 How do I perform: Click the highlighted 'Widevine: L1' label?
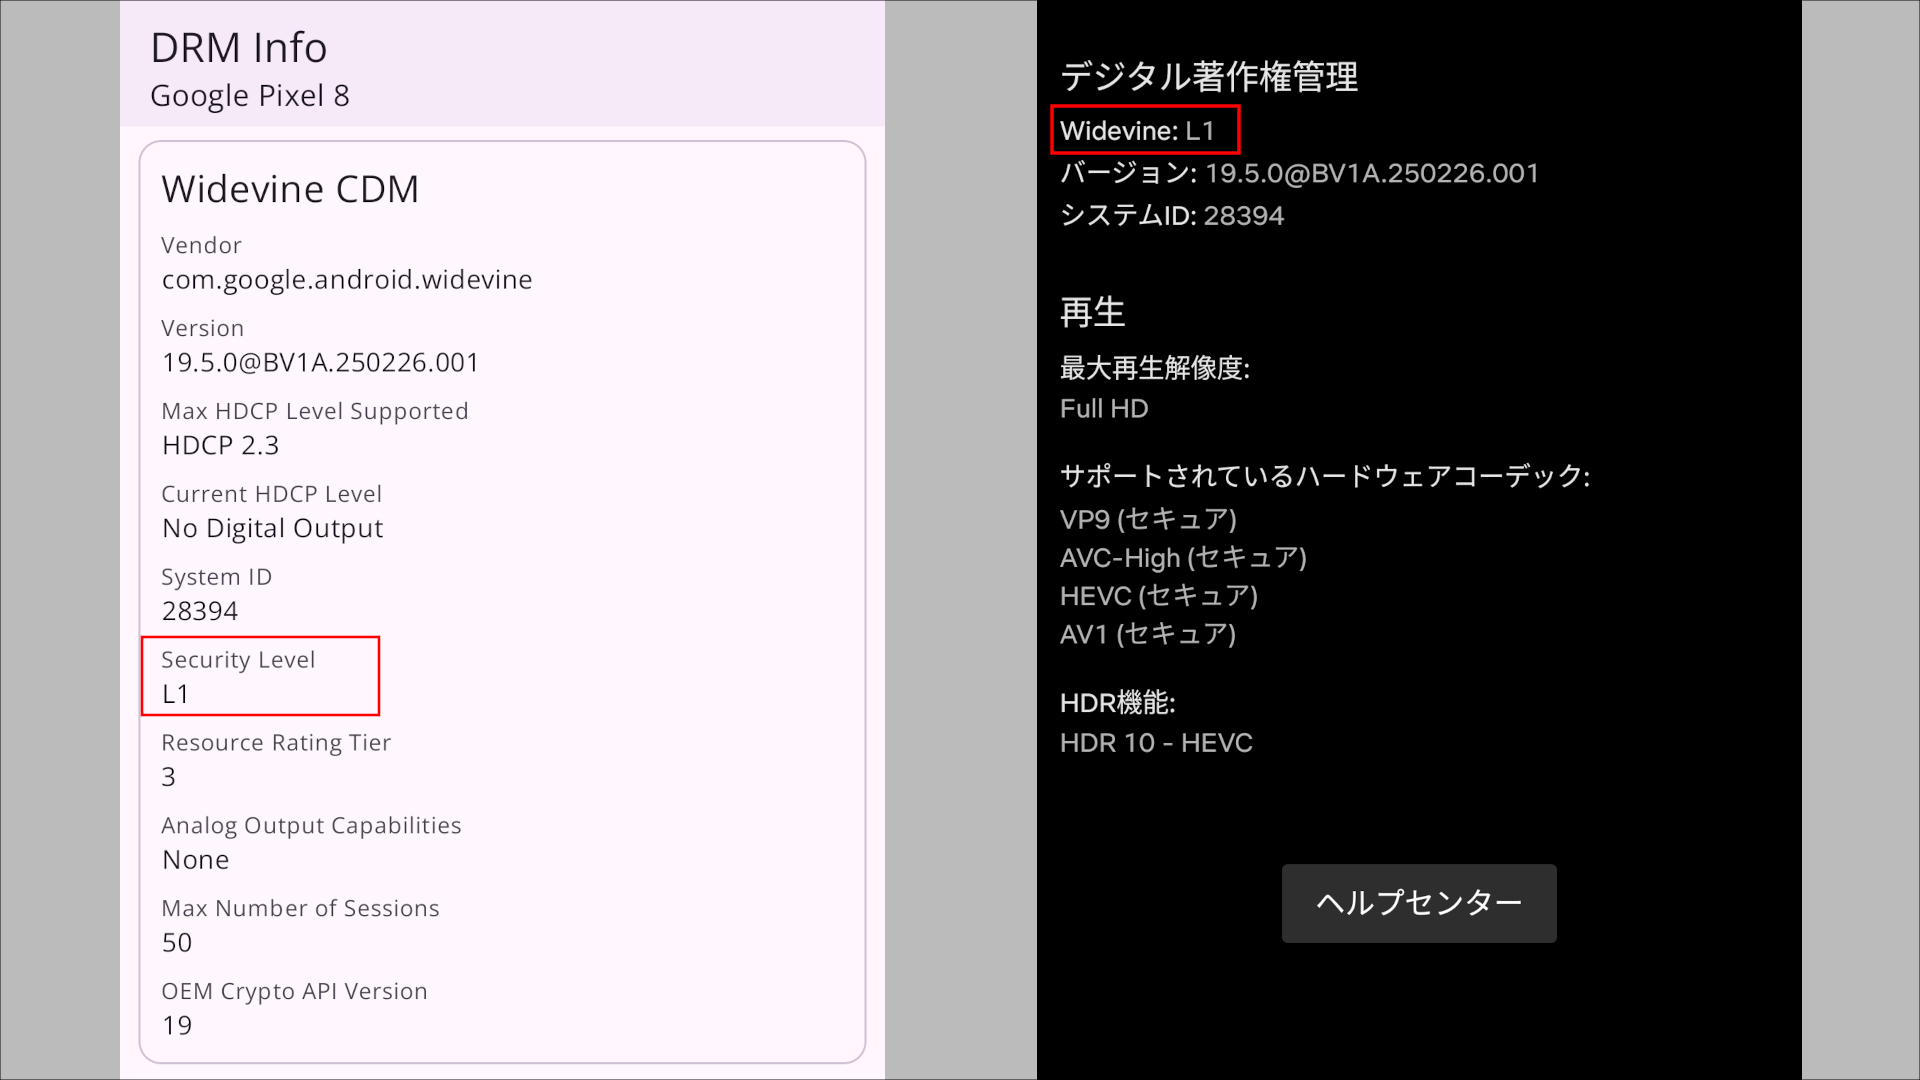tap(1144, 128)
